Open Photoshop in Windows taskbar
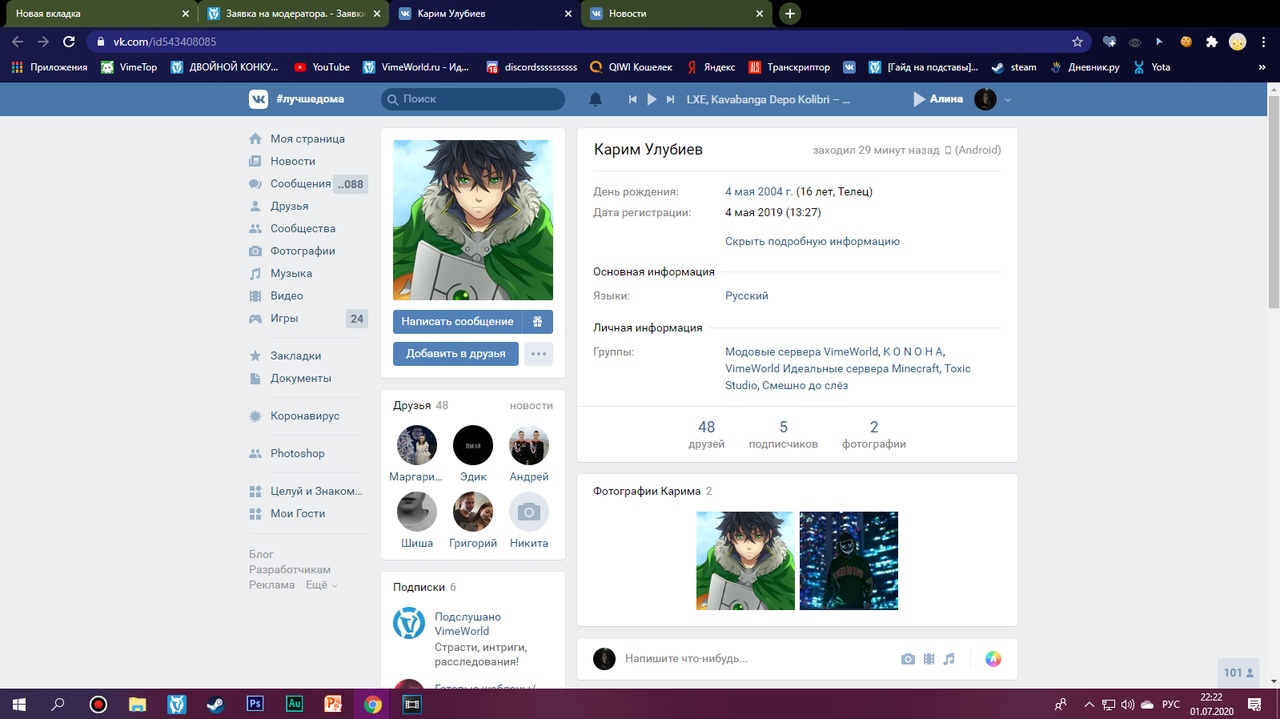This screenshot has width=1280, height=719. click(255, 704)
